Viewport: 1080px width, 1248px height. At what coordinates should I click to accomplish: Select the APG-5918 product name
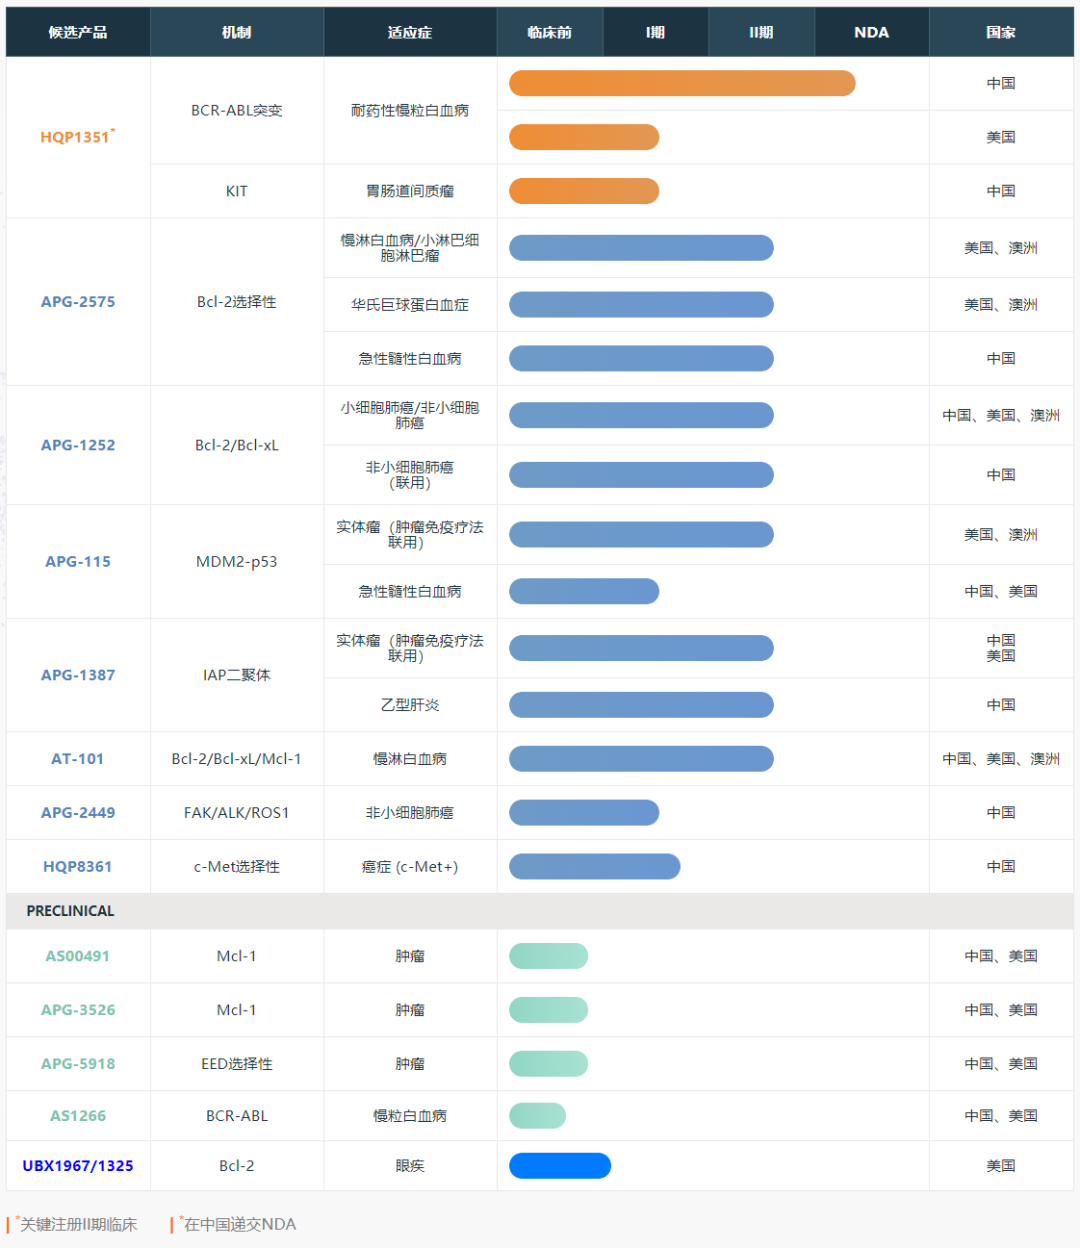[78, 1064]
